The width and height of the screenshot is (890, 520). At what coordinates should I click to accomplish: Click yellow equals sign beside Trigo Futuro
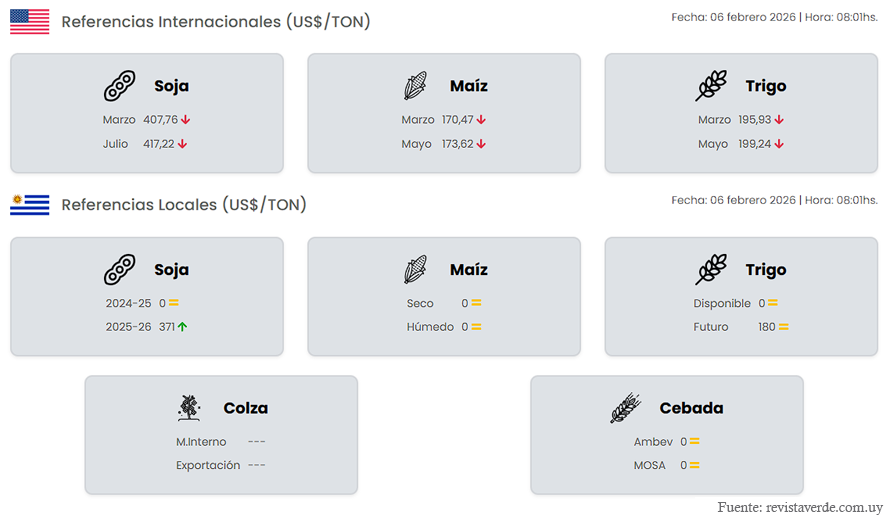[x=784, y=327]
